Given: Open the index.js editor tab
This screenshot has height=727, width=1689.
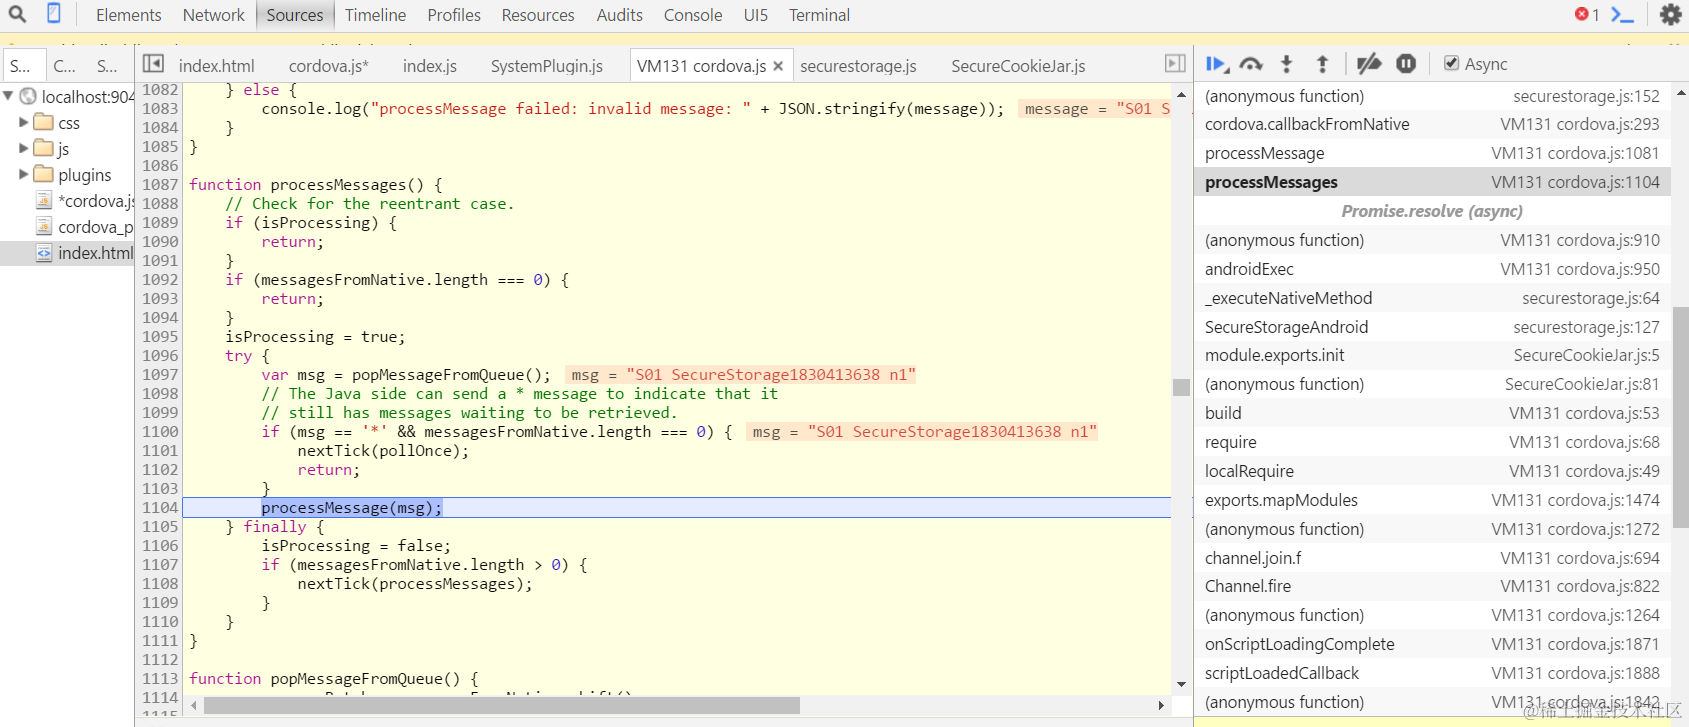Looking at the screenshot, I should click(430, 66).
